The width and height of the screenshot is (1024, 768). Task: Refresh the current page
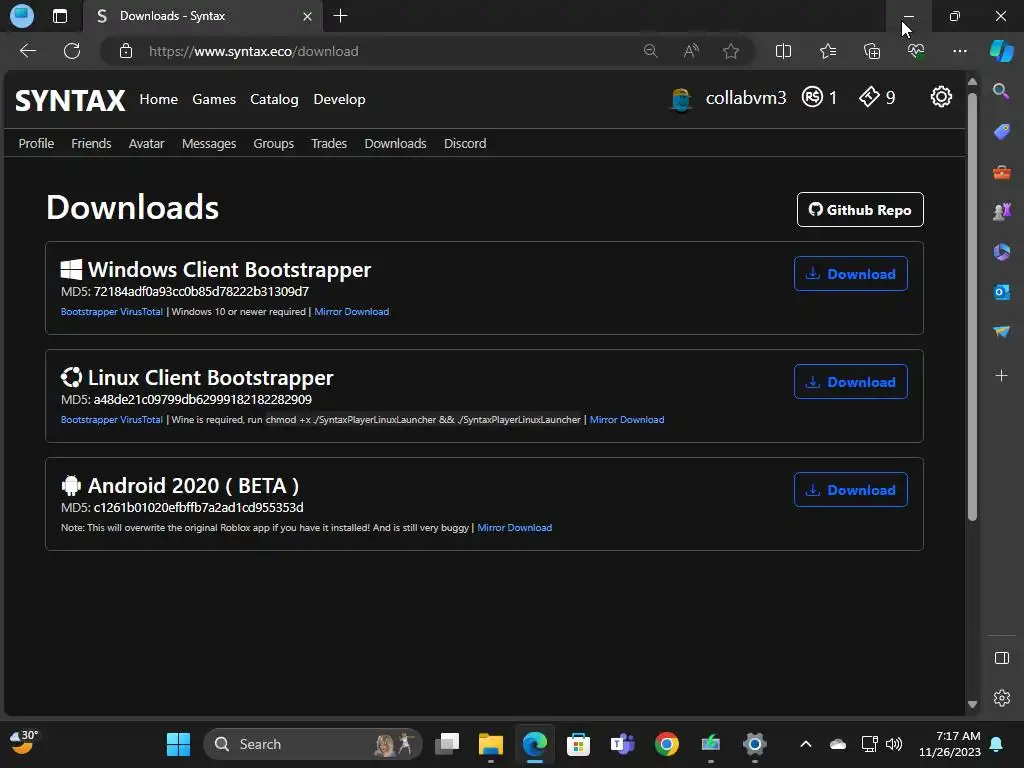(x=72, y=51)
